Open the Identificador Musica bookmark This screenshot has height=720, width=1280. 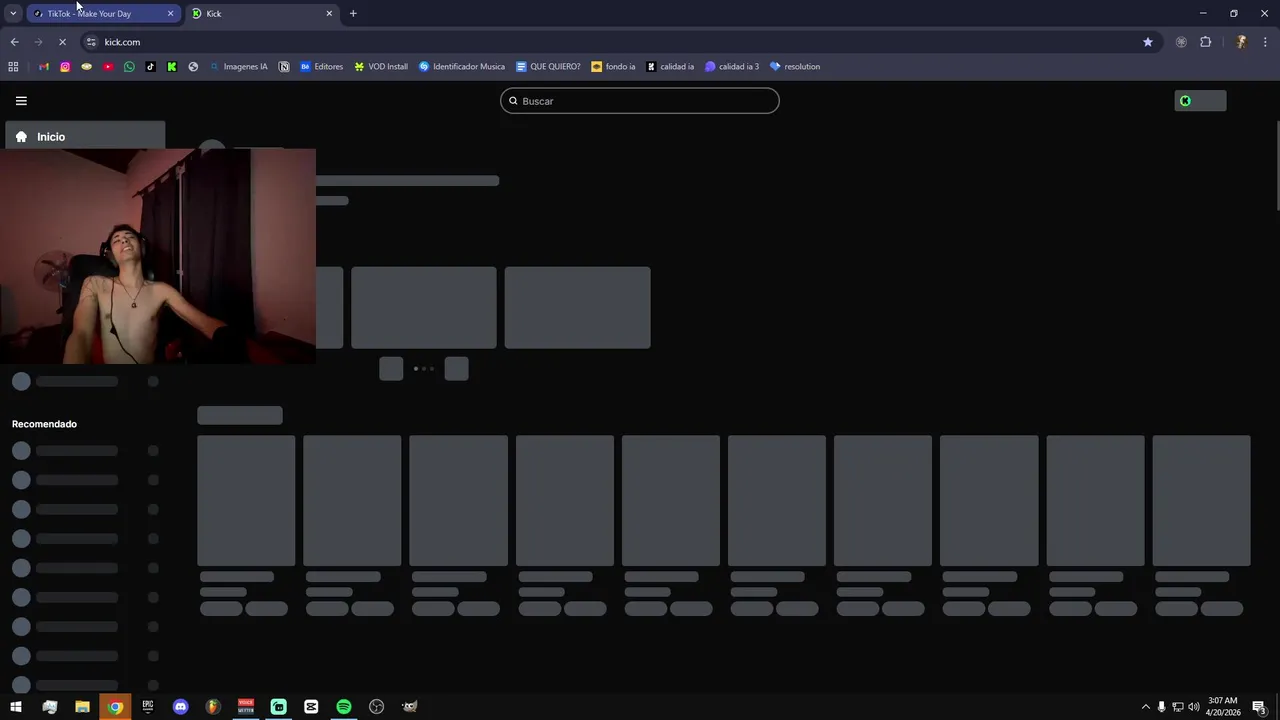(462, 67)
